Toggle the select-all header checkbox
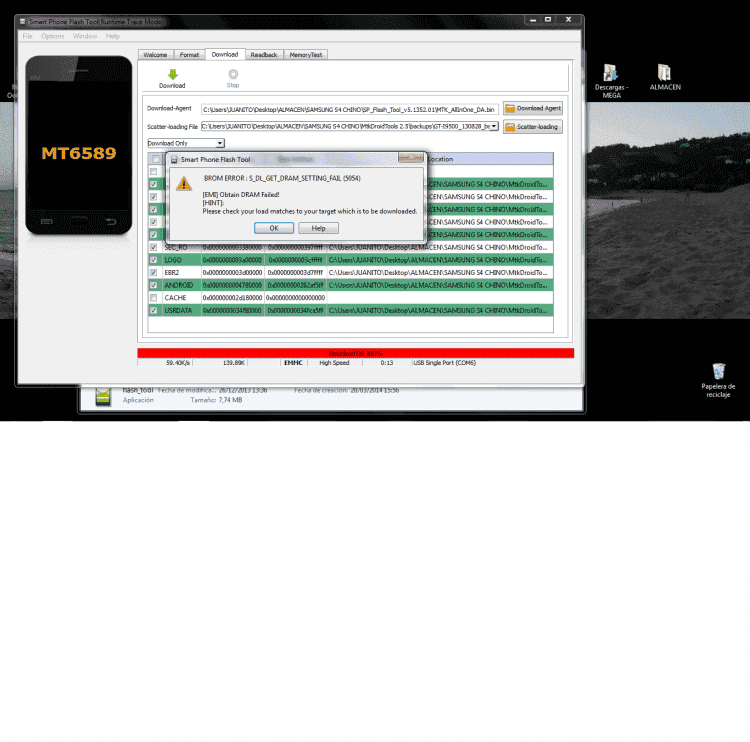Image resolution: width=750 pixels, height=742 pixels. click(155, 159)
